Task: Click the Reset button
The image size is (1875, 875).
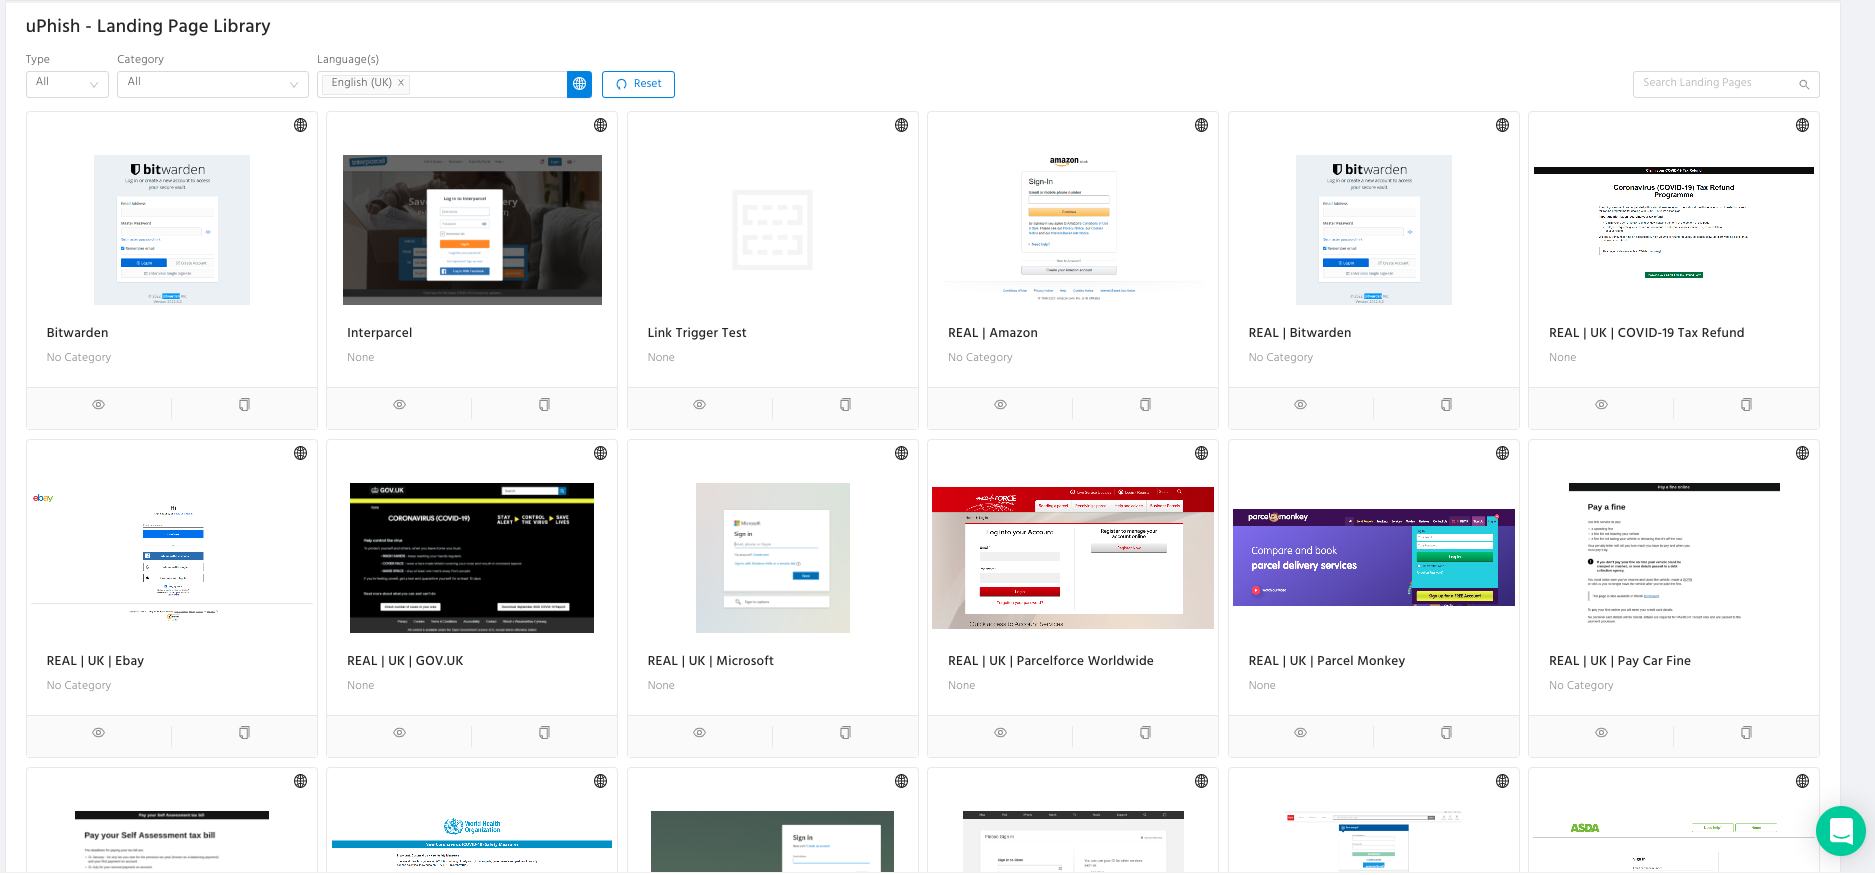Action: 638,84
